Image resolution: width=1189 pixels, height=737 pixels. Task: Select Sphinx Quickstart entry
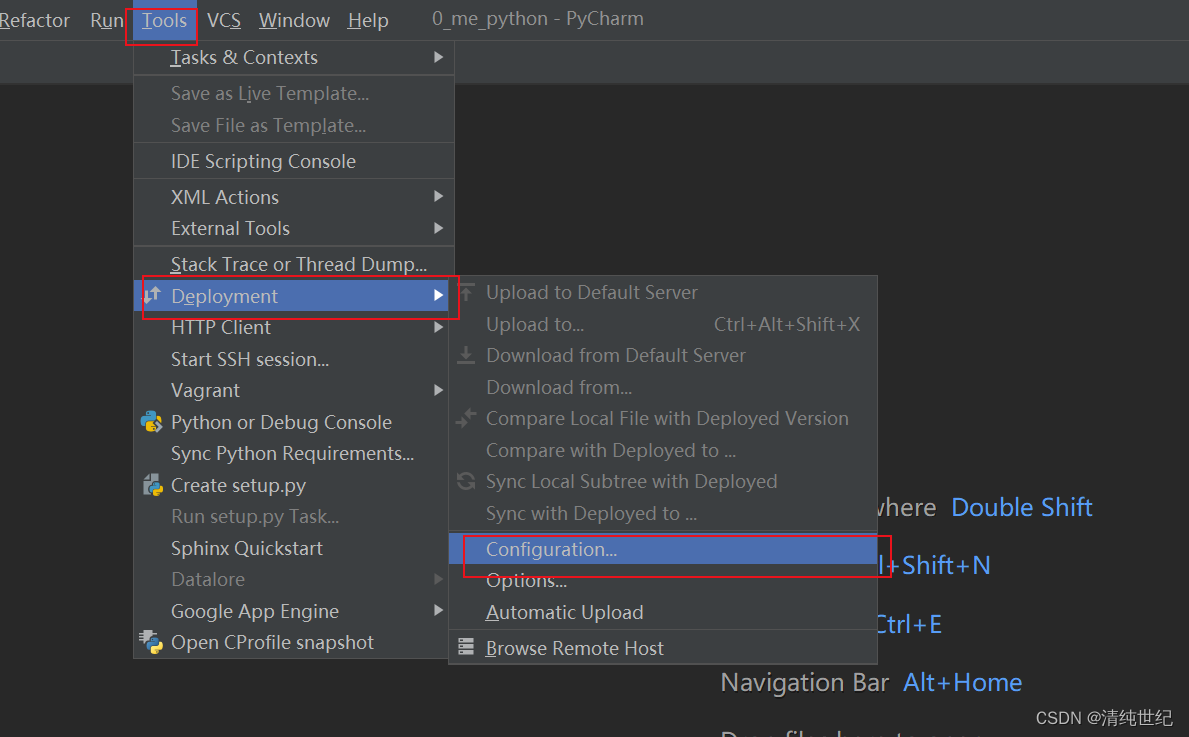click(247, 548)
